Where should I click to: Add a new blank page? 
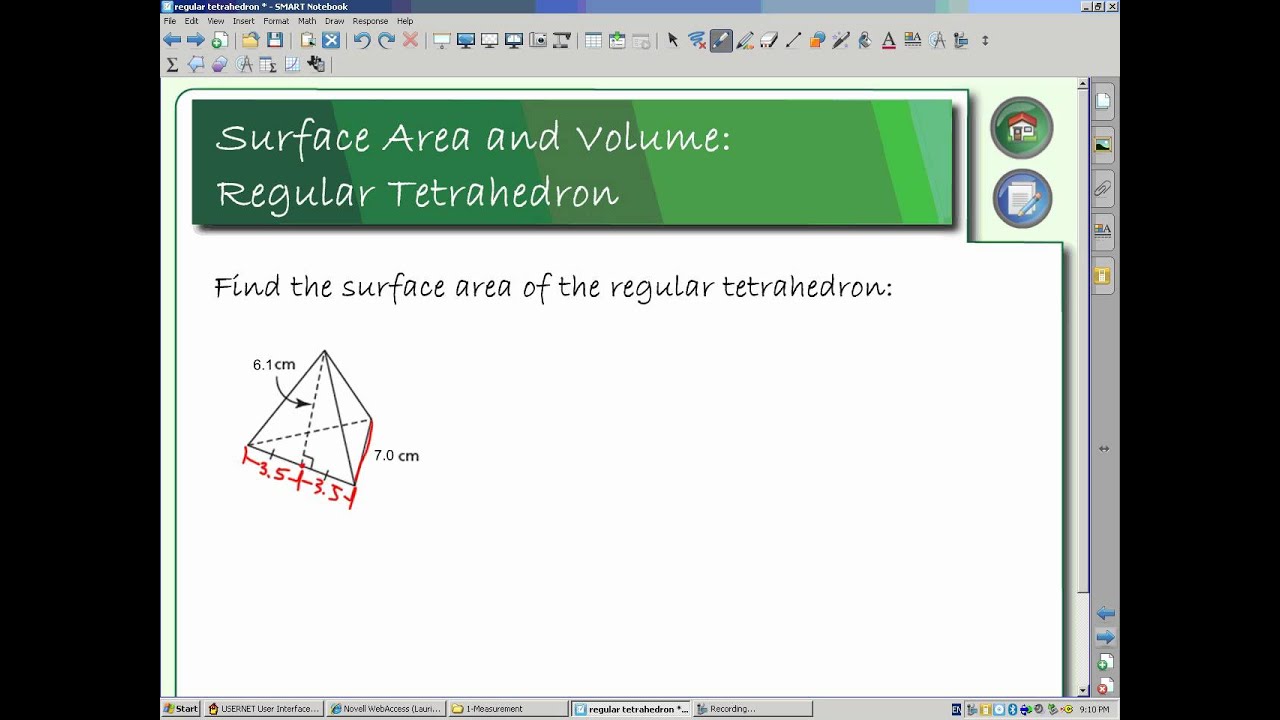[x=220, y=40]
